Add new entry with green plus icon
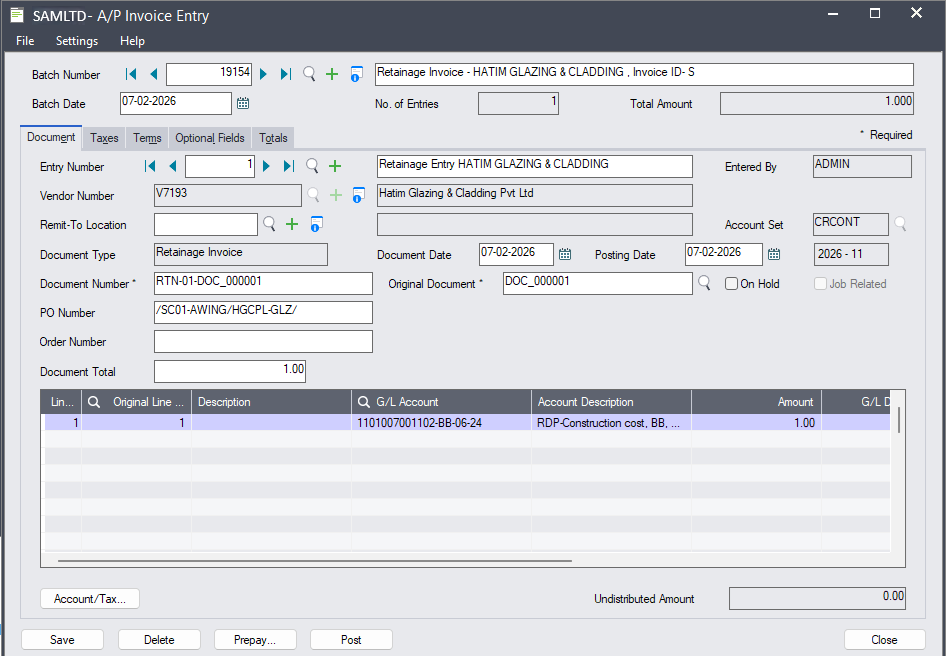 (335, 166)
